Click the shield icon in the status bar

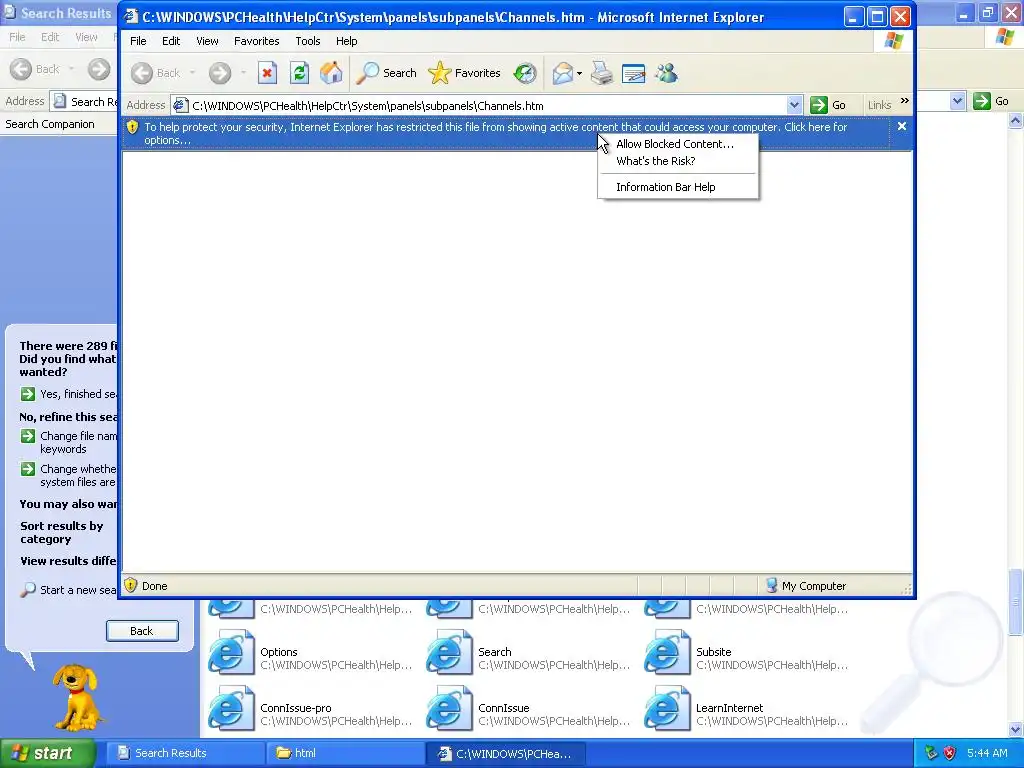131,585
